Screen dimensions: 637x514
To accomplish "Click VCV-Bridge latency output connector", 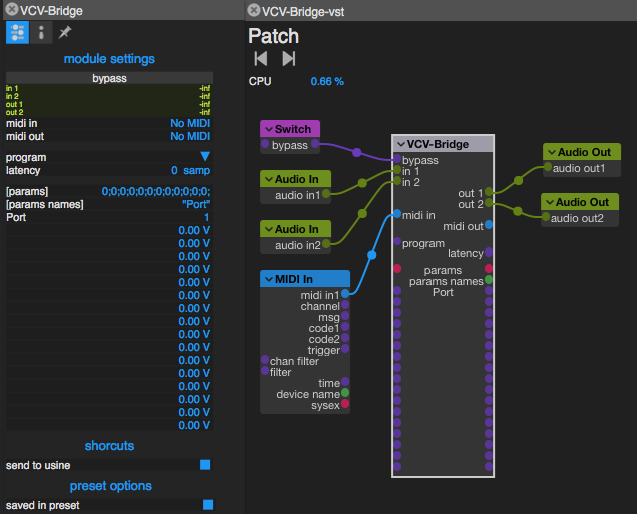I will coord(489,252).
